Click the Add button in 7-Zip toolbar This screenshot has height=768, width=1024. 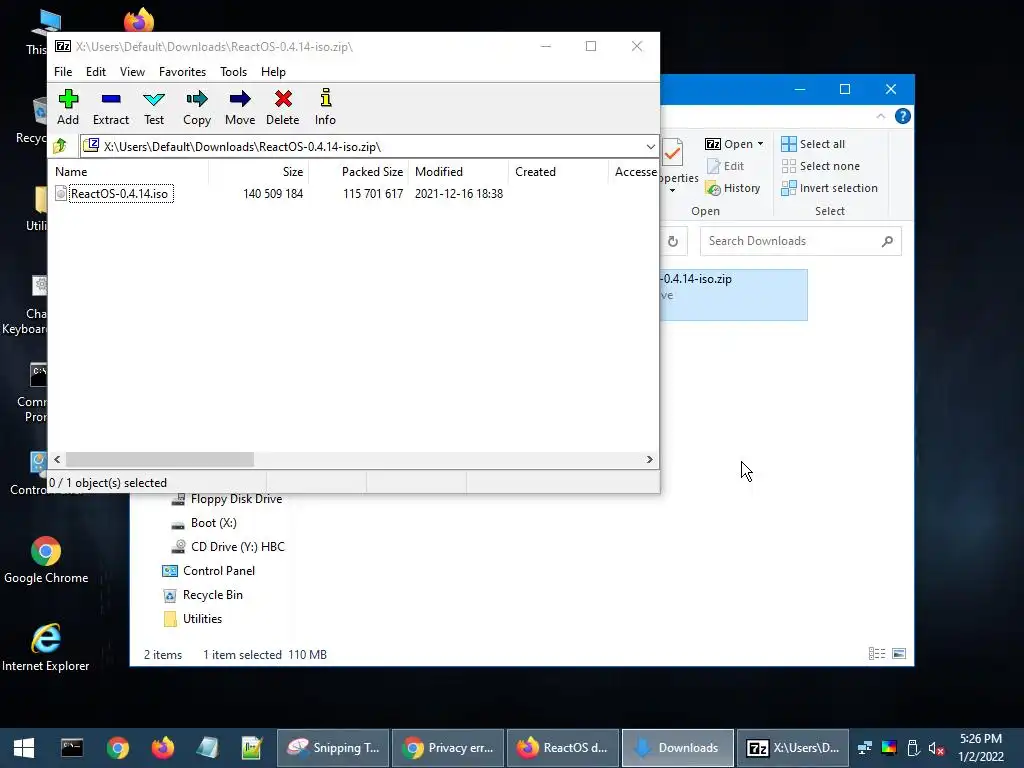click(x=68, y=108)
